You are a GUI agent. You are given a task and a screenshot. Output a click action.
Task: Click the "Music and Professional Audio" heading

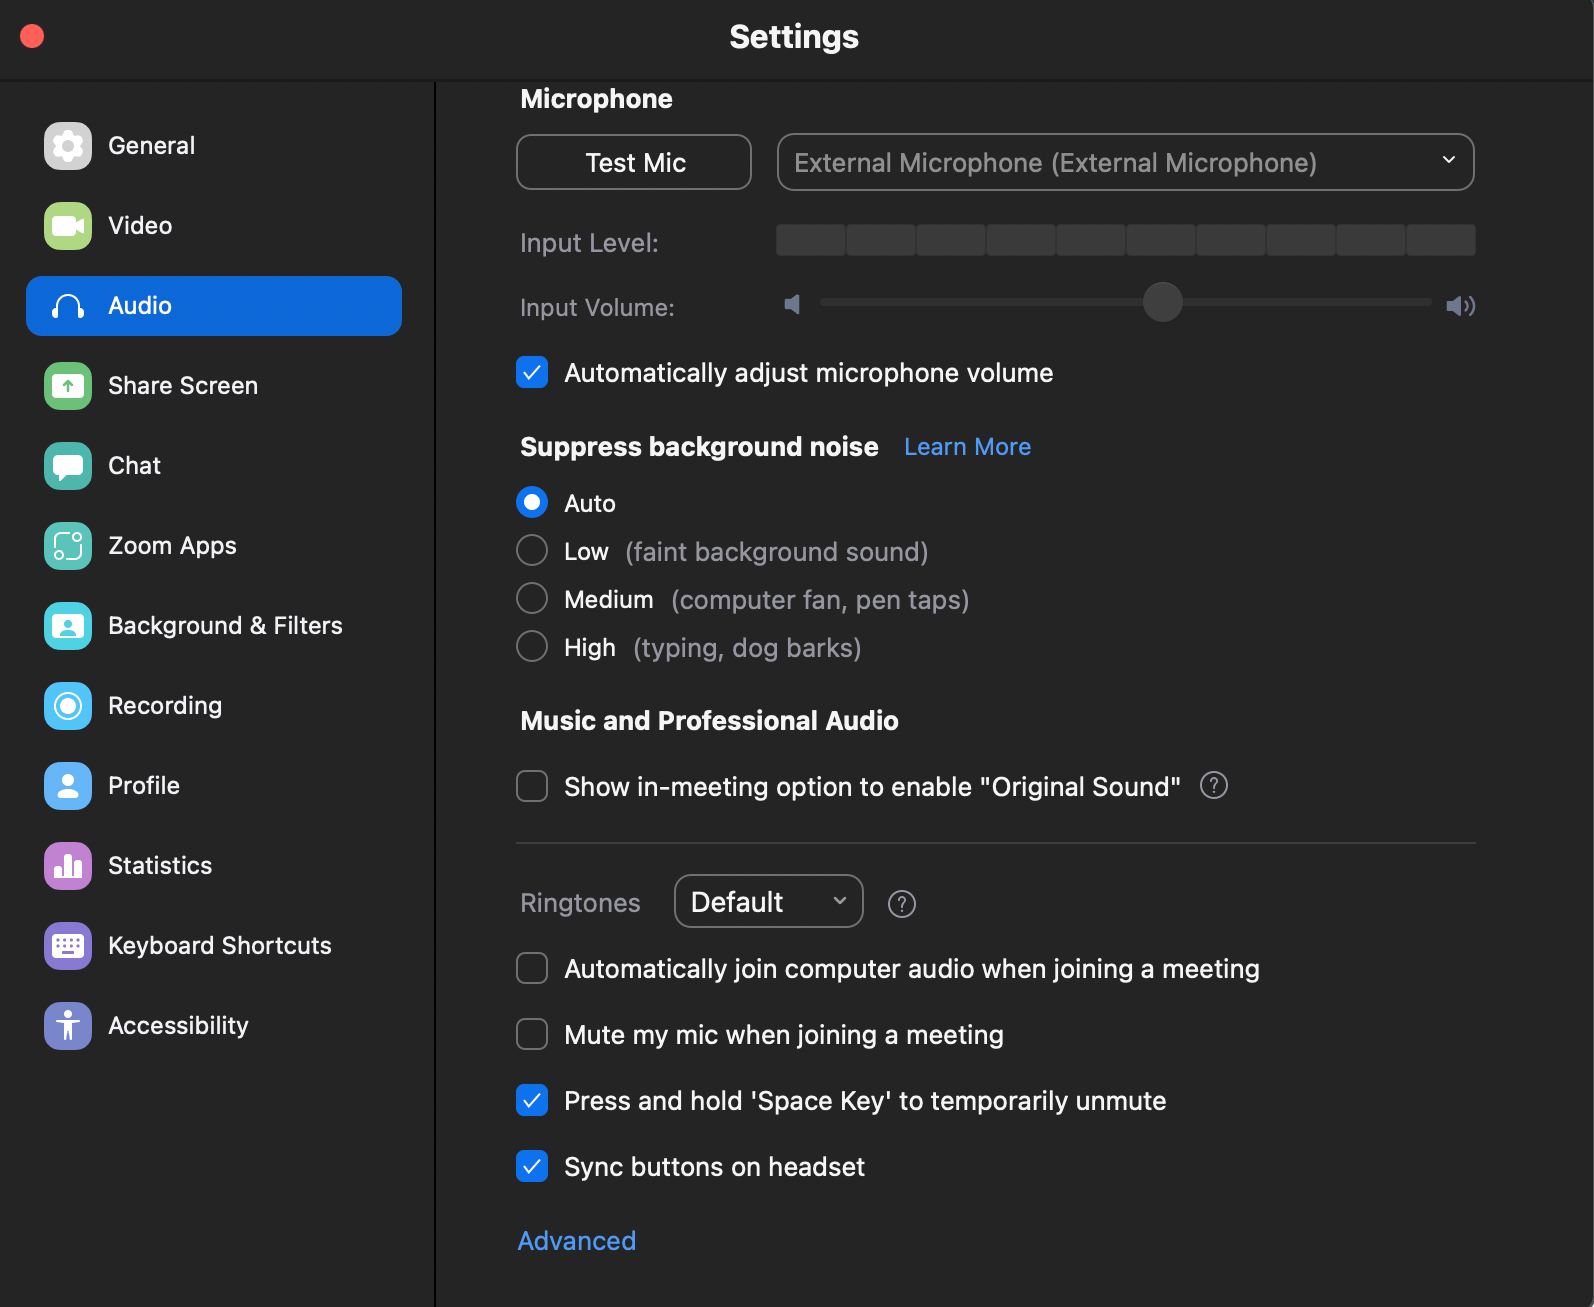709,721
